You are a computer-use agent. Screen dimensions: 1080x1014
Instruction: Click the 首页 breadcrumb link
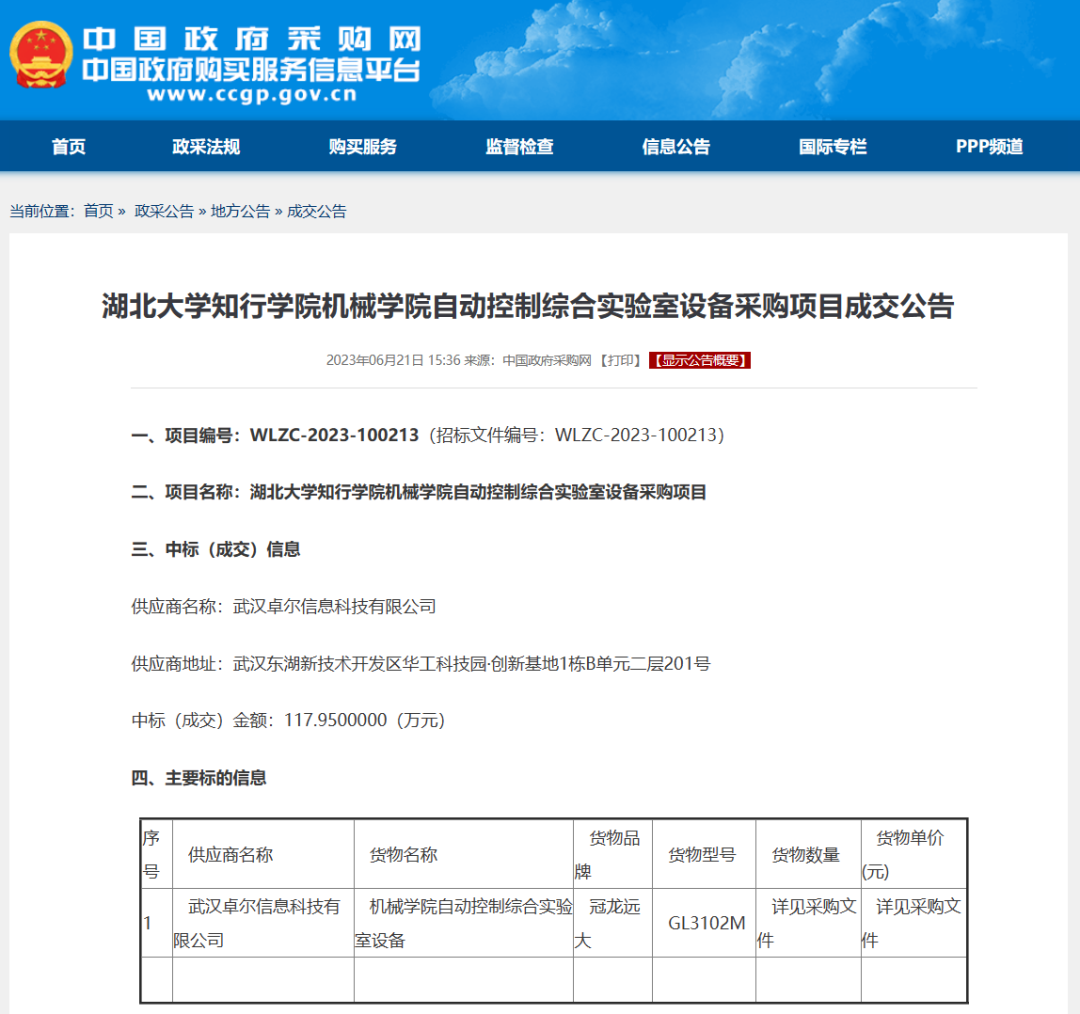click(98, 211)
